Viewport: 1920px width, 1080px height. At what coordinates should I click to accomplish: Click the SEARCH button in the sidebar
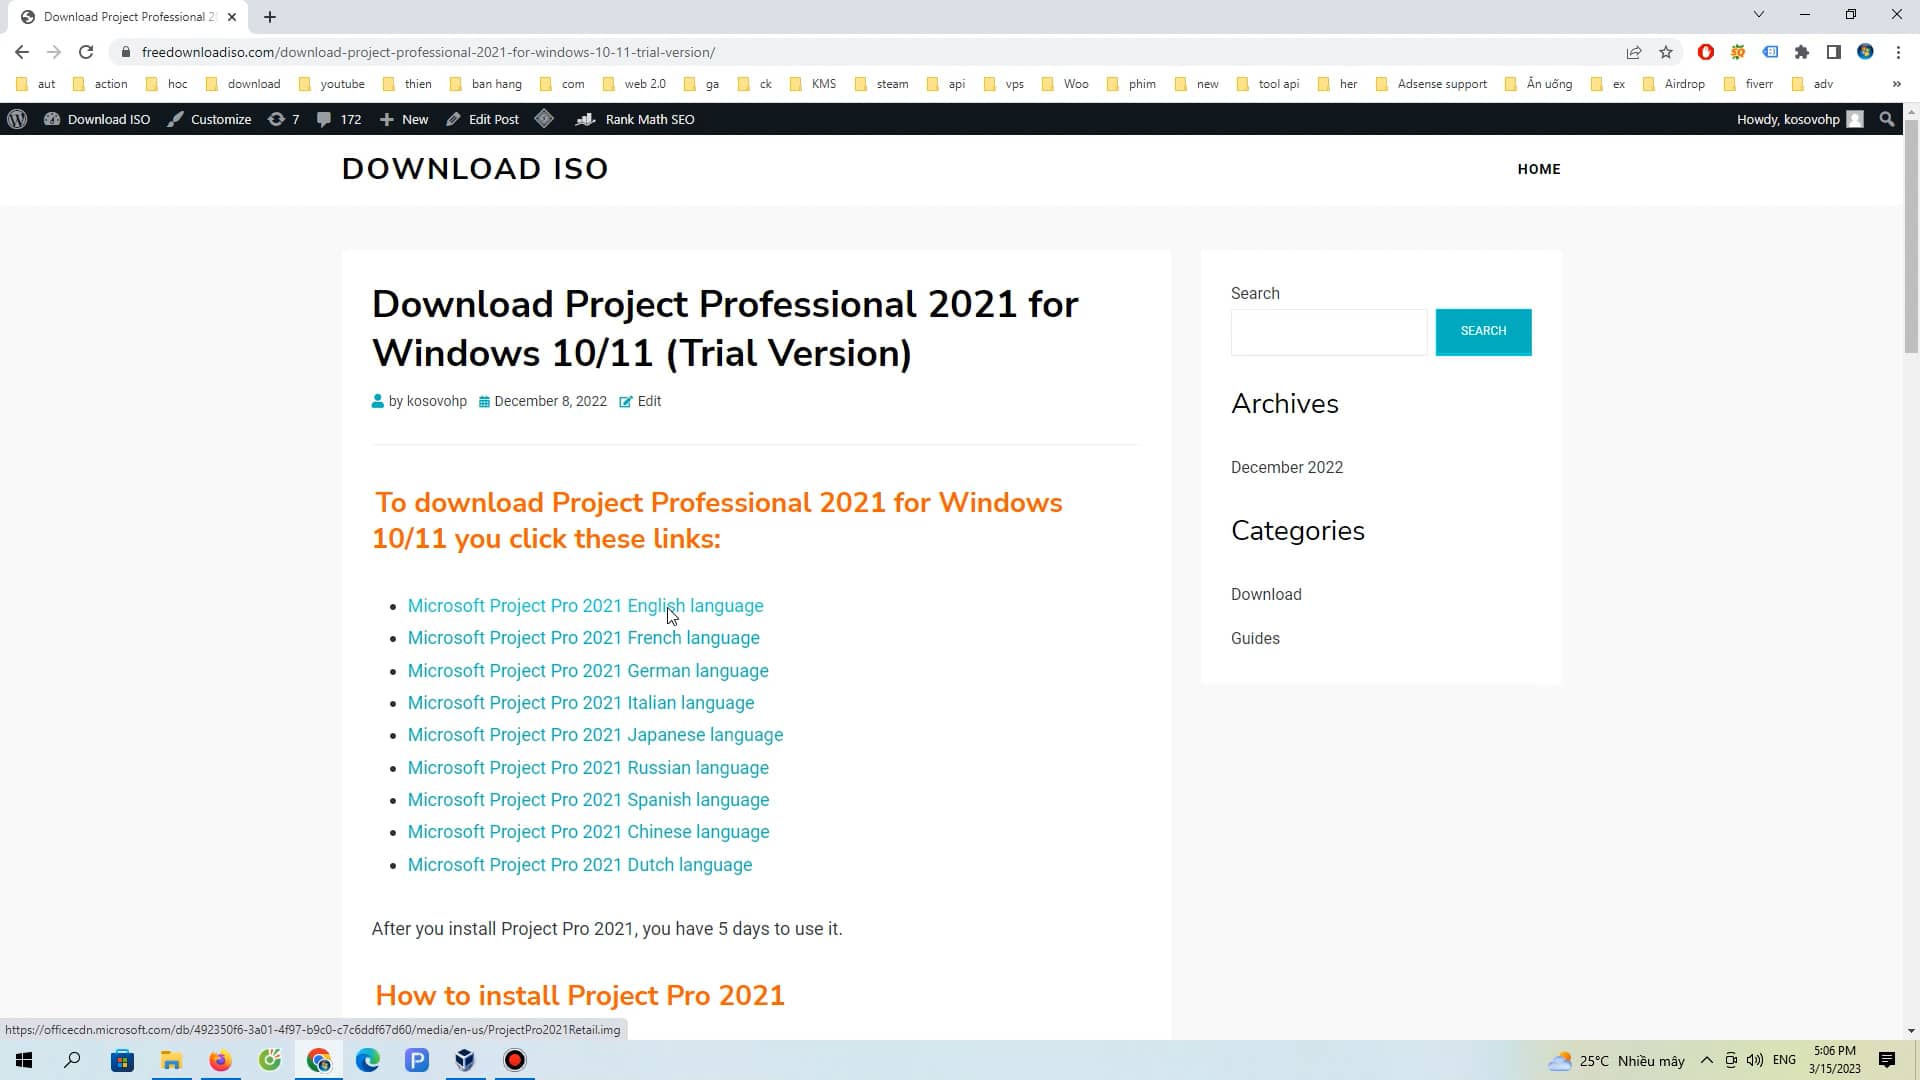click(x=1483, y=331)
